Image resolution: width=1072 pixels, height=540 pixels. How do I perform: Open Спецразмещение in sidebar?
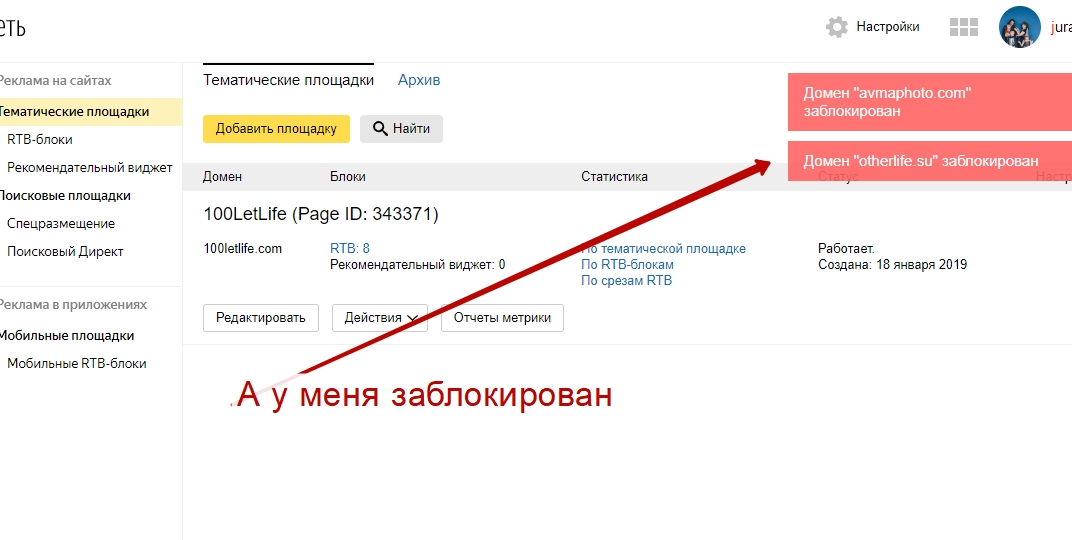tap(61, 224)
